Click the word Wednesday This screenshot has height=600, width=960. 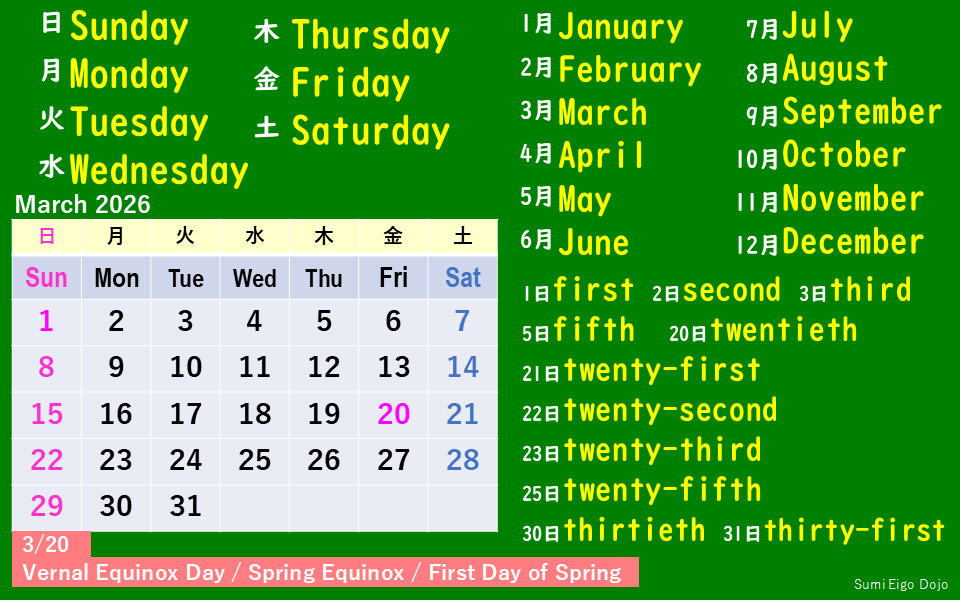pyautogui.click(x=159, y=171)
